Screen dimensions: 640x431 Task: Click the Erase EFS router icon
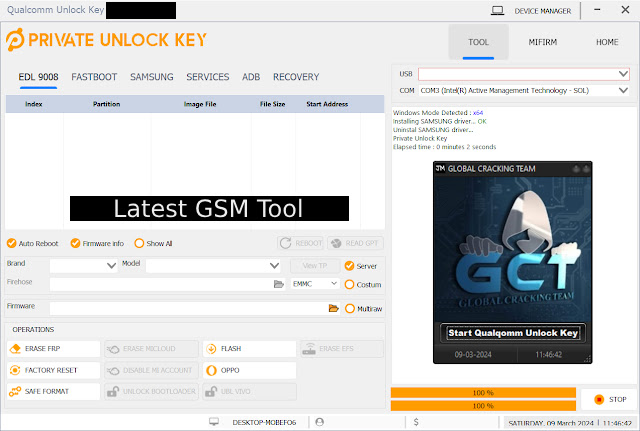[309, 349]
